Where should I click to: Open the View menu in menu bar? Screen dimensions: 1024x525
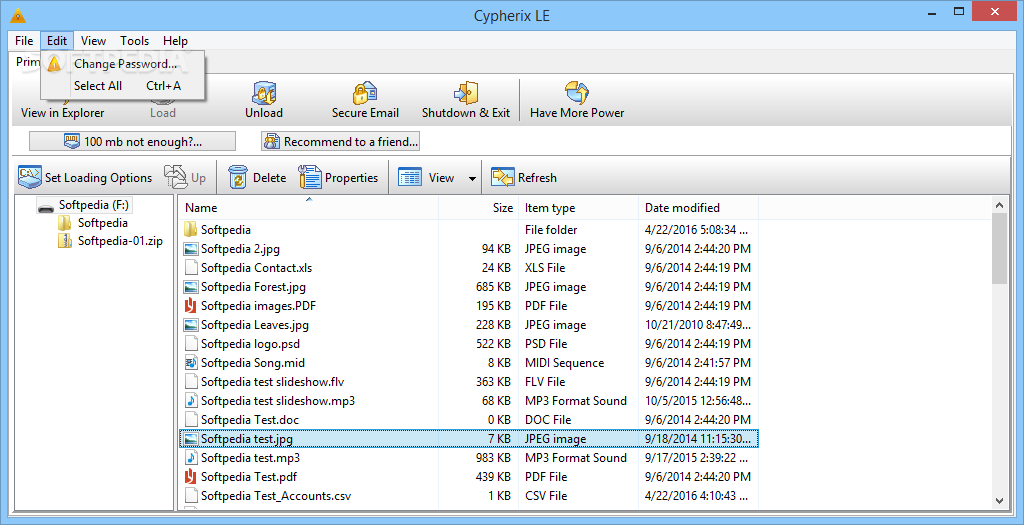pyautogui.click(x=93, y=40)
